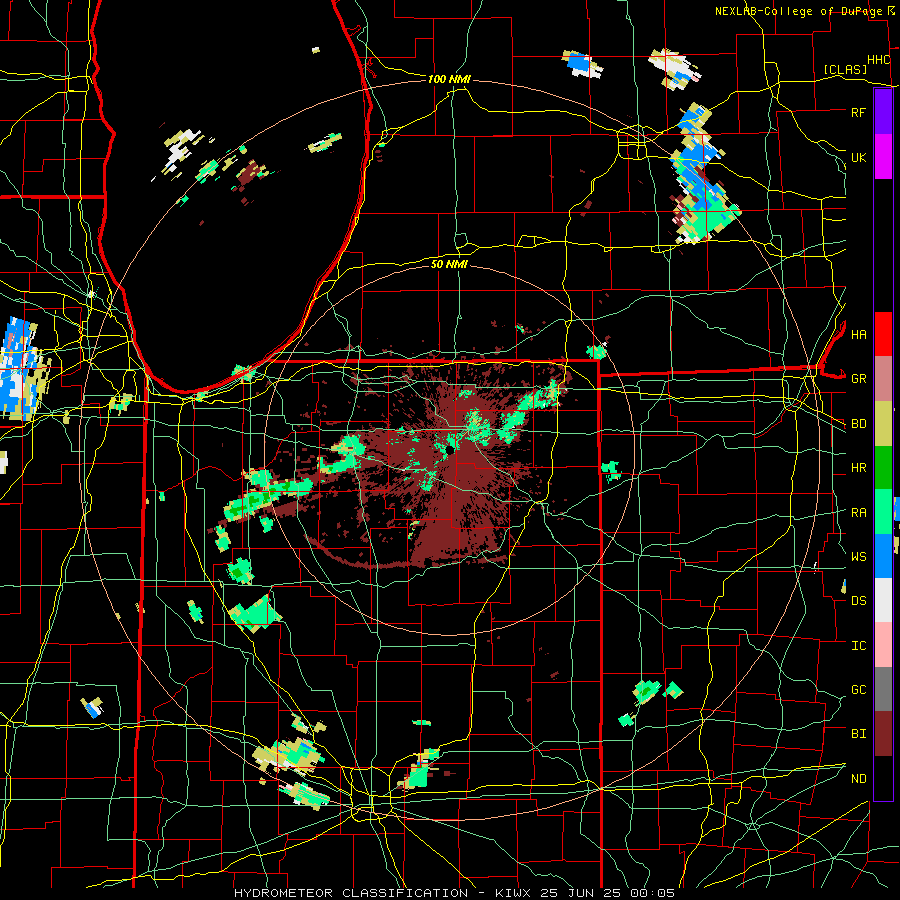Screen dimensions: 900x900
Task: Click the "HYDROMETEOR CLASSIFICATION" title text
Action: [351, 893]
